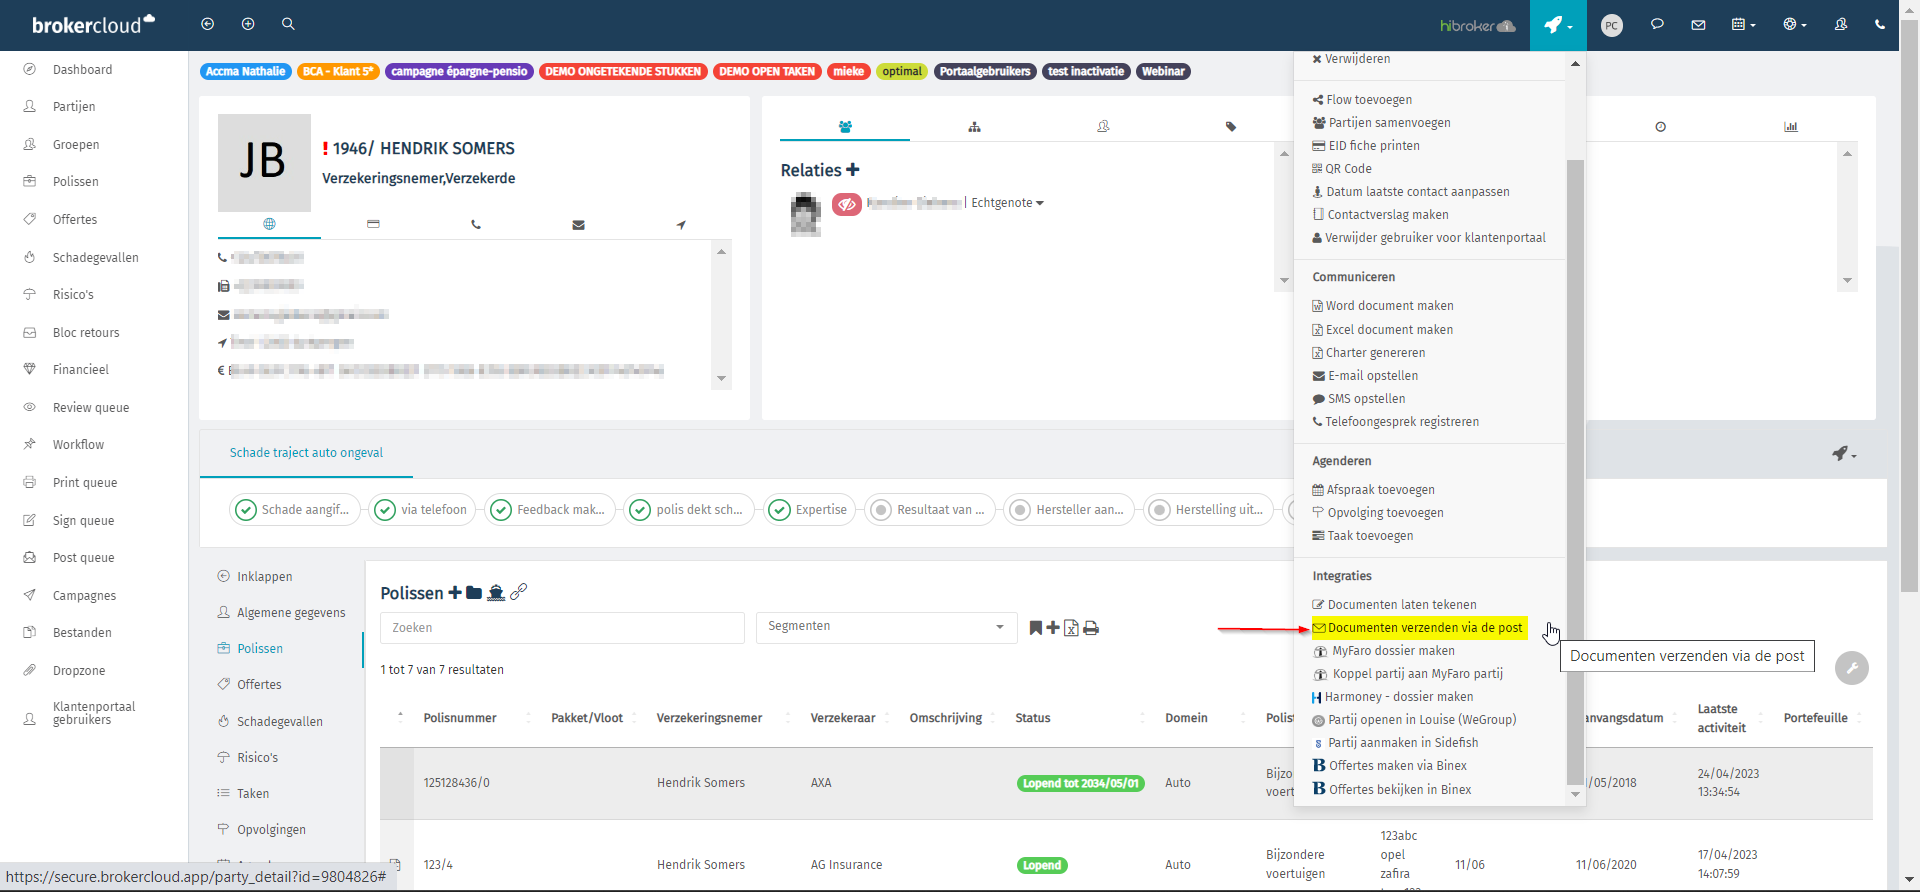
Task: Click the rocket actions icon in top bar
Action: pyautogui.click(x=1557, y=25)
